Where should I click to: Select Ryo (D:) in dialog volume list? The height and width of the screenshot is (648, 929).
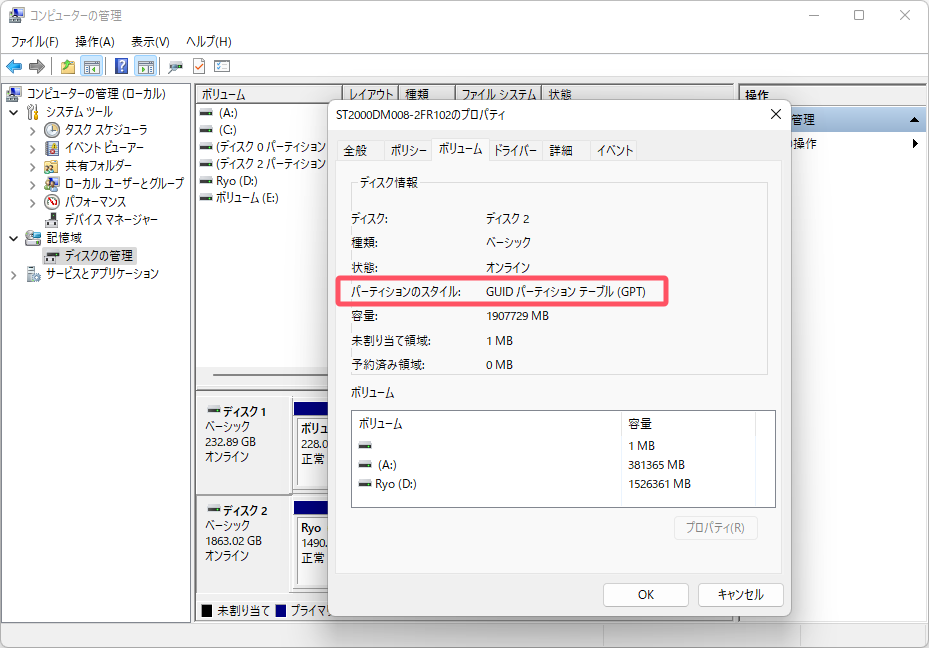[x=395, y=484]
